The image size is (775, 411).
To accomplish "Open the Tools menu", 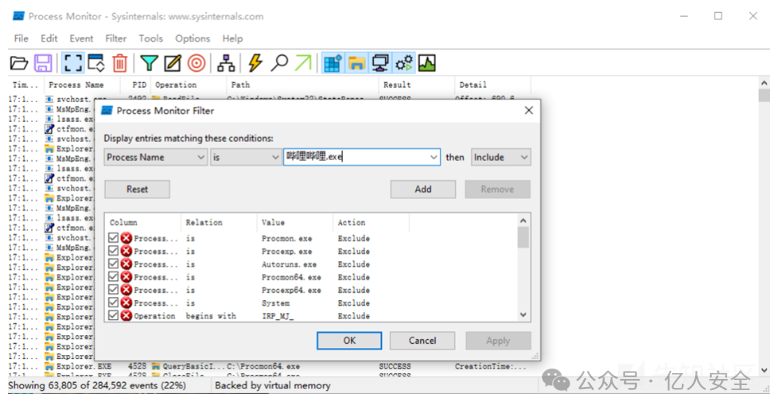I will coord(150,38).
